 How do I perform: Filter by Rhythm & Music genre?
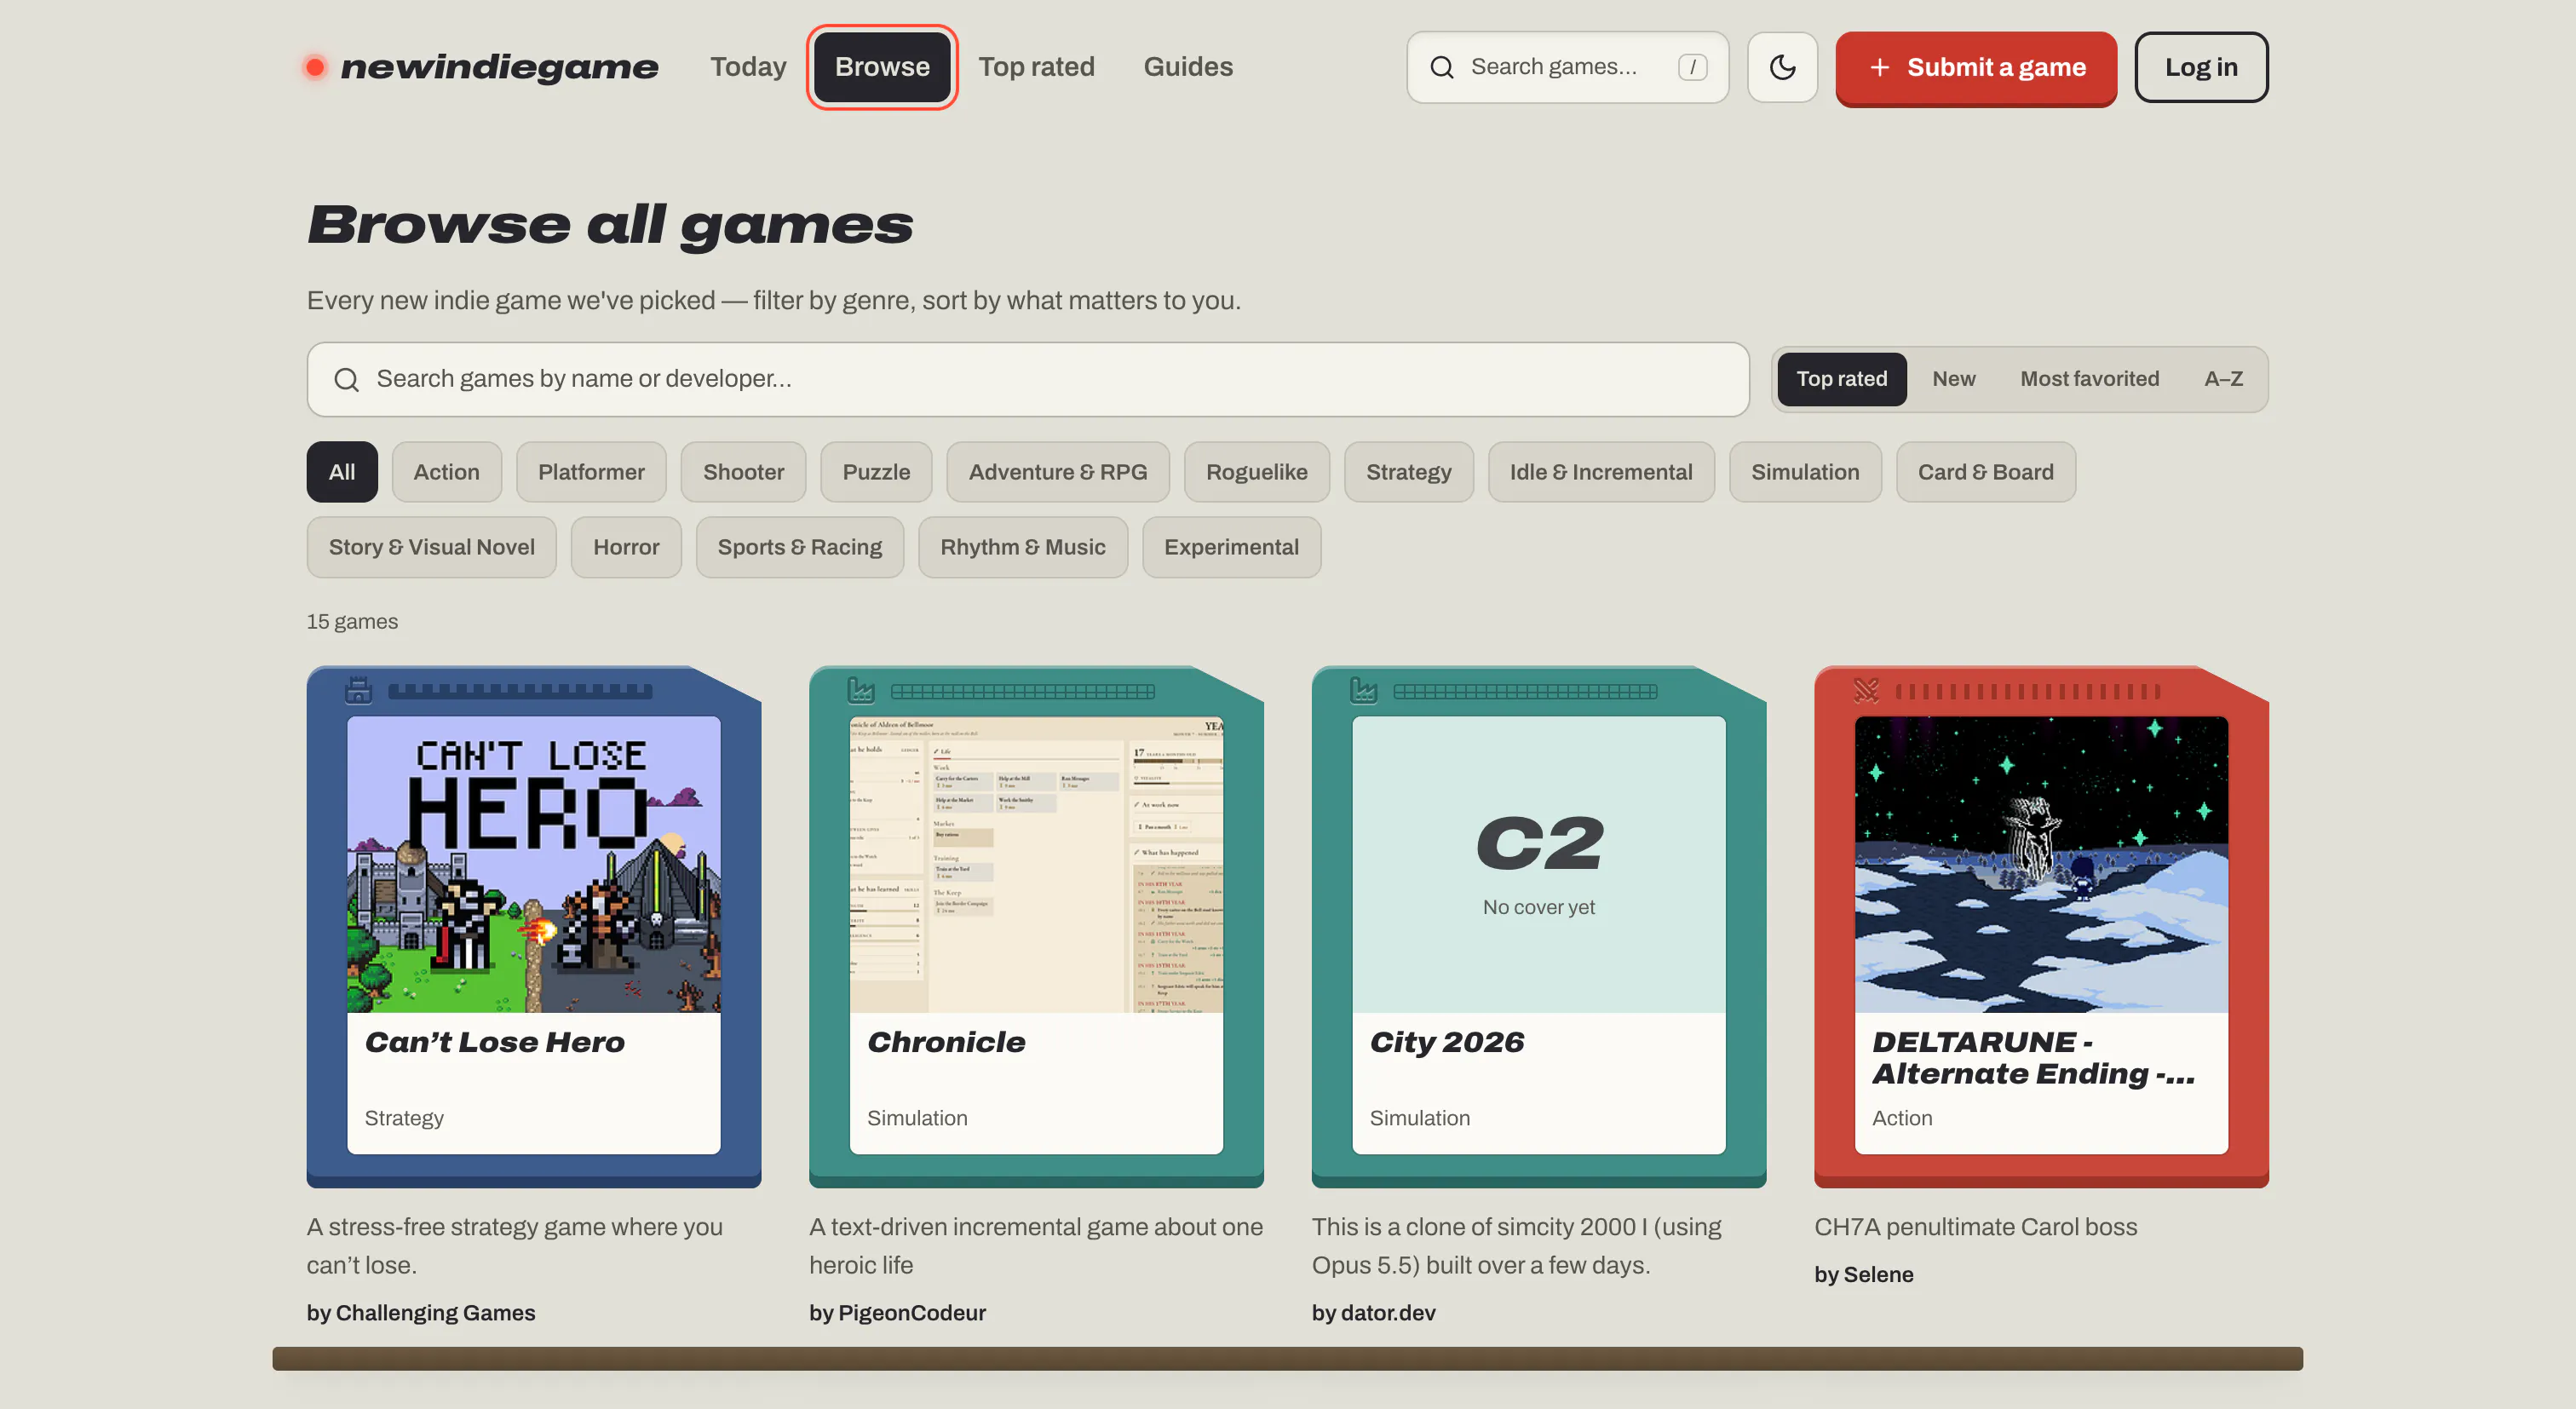pos(1023,547)
